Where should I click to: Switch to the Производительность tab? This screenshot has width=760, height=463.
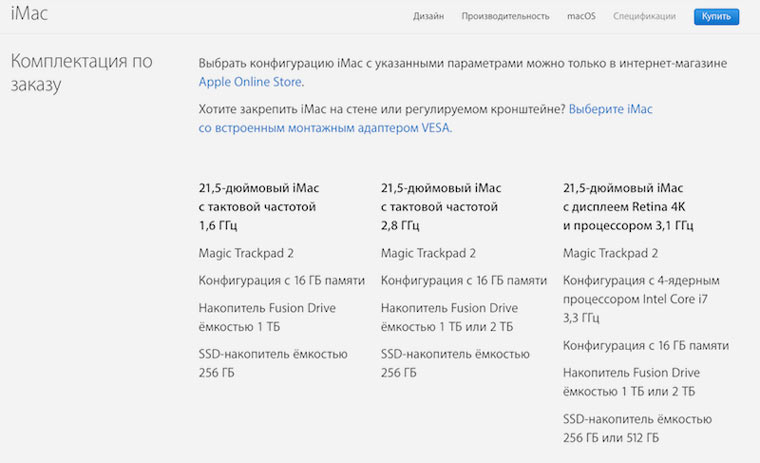(x=505, y=16)
